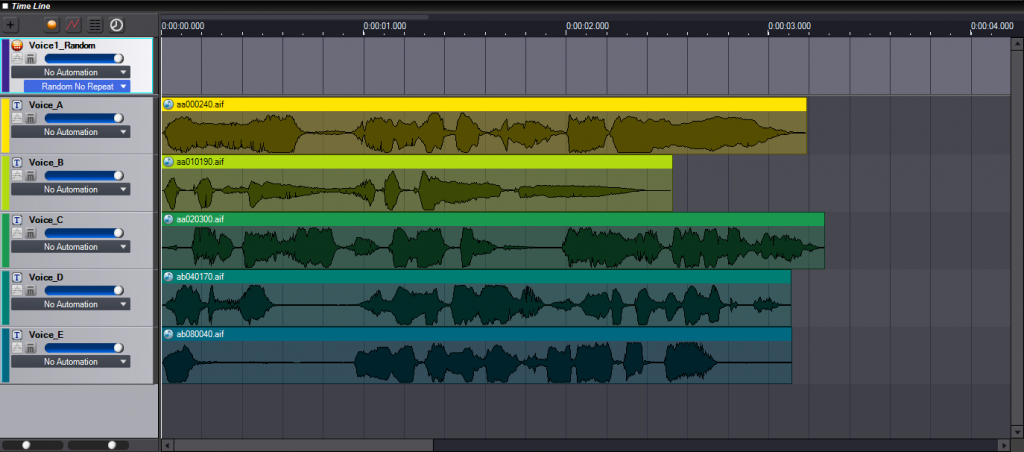Select the Voice_E track name
The width and height of the screenshot is (1024, 452).
click(x=46, y=334)
